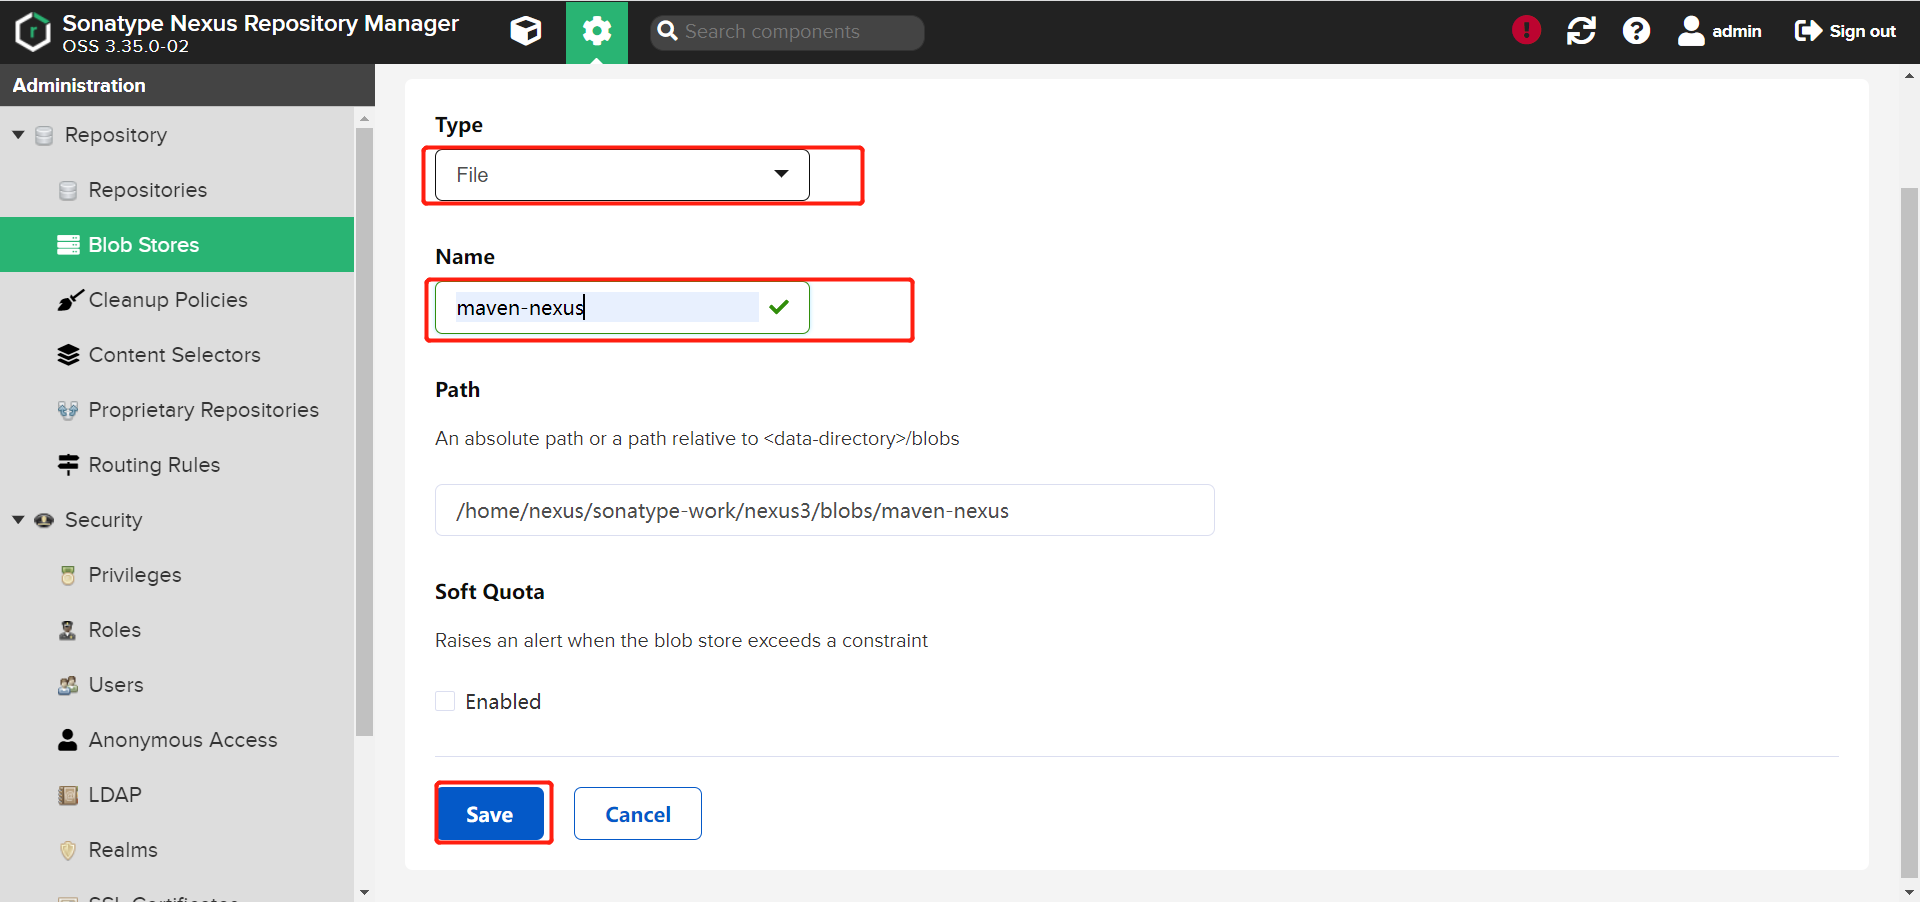The height and width of the screenshot is (902, 1920).
Task: Click the Sonatype Nexus Repository Manager title
Action: [261, 23]
